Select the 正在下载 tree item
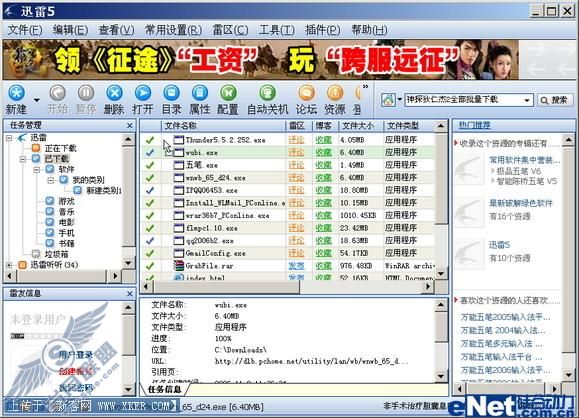This screenshot has width=579, height=418. click(60, 148)
